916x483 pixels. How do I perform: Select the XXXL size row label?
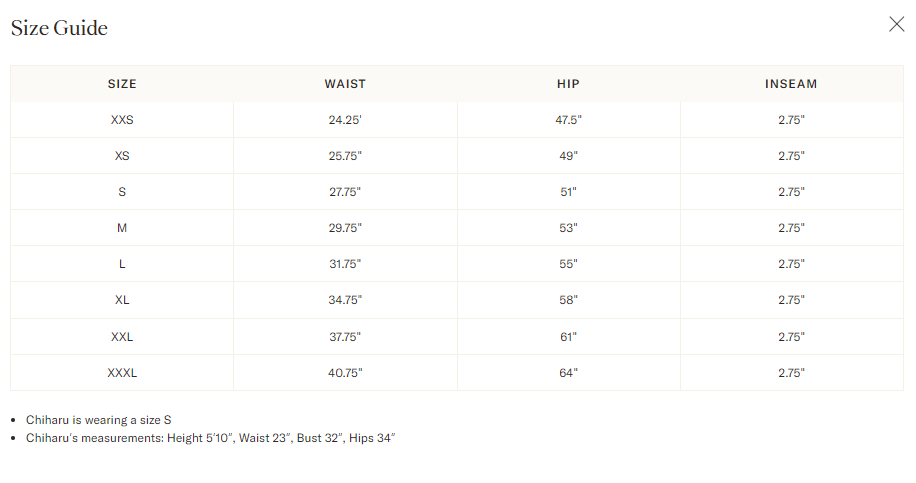122,373
